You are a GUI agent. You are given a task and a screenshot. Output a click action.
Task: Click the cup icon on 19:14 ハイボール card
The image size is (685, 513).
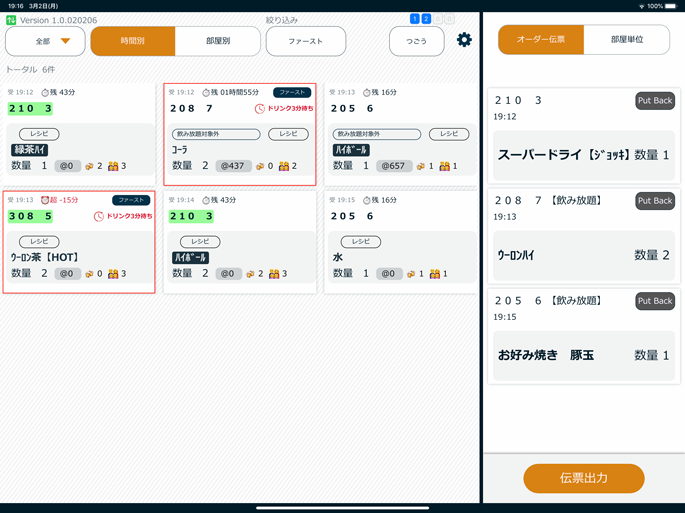click(250, 274)
